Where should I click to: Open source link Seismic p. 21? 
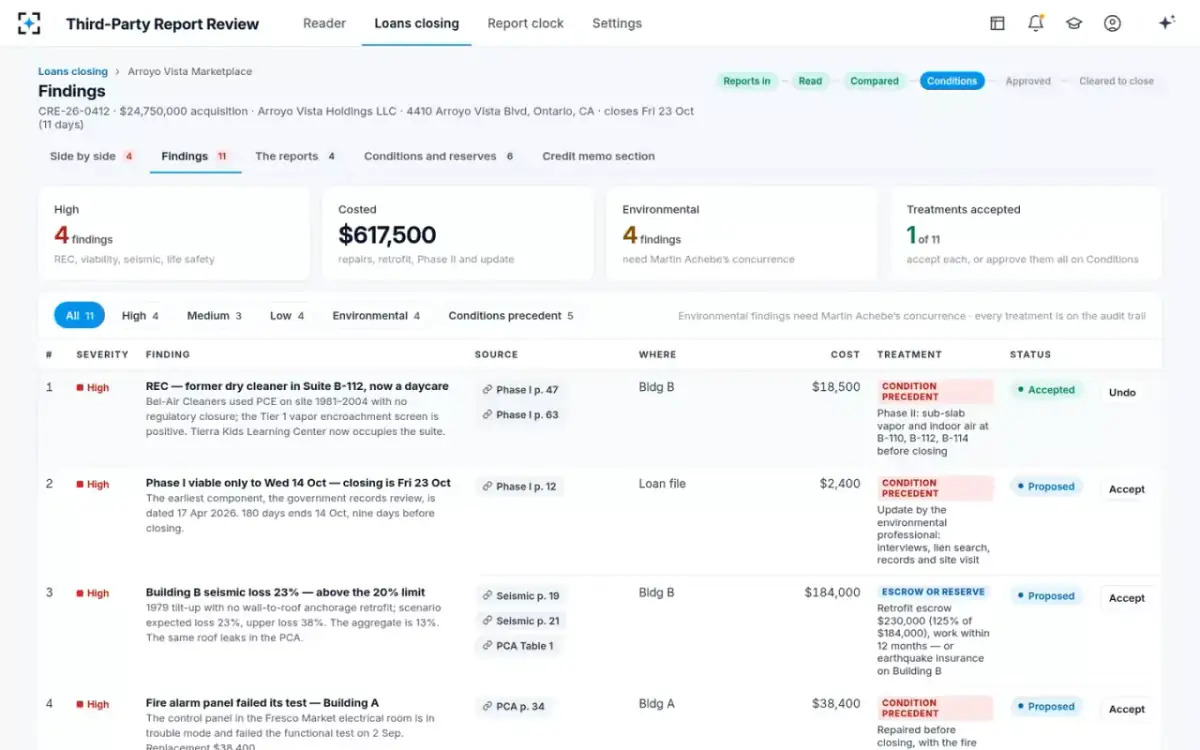coord(520,621)
